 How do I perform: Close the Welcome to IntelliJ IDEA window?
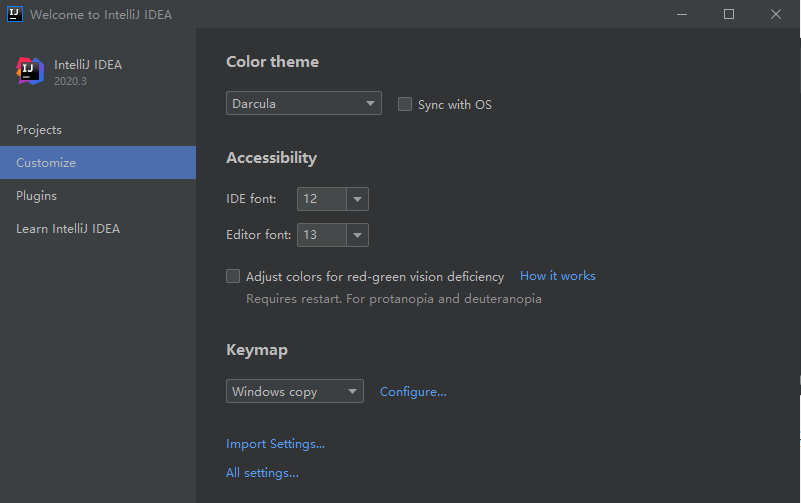click(x=776, y=14)
